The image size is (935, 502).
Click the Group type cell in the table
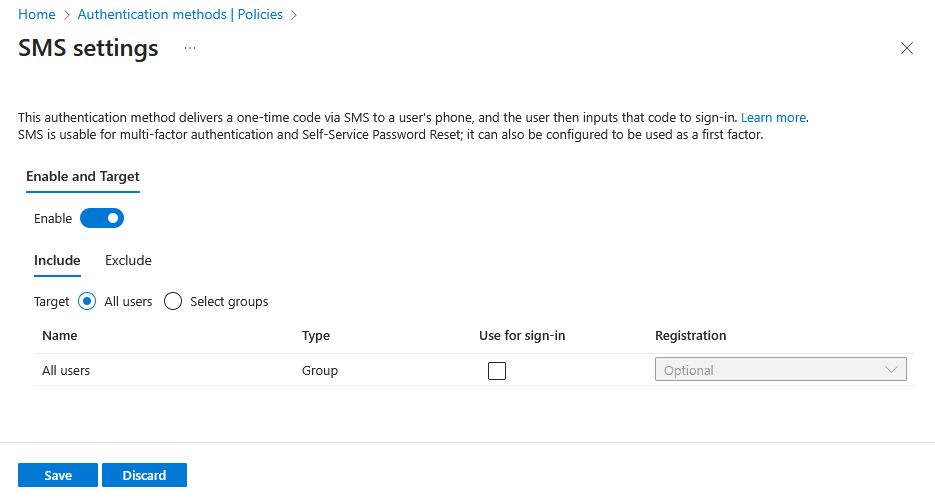tap(320, 370)
